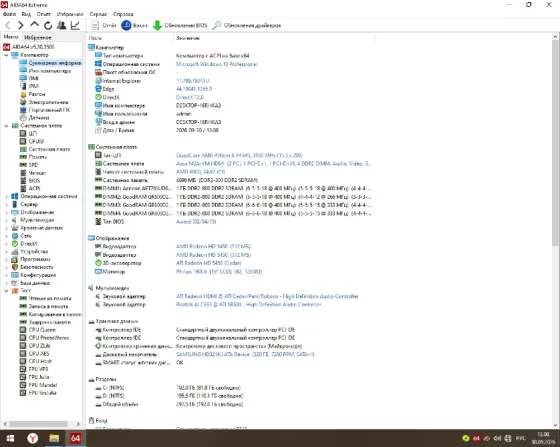
Task: Select Суммарная информация in the tree
Action: (x=50, y=63)
